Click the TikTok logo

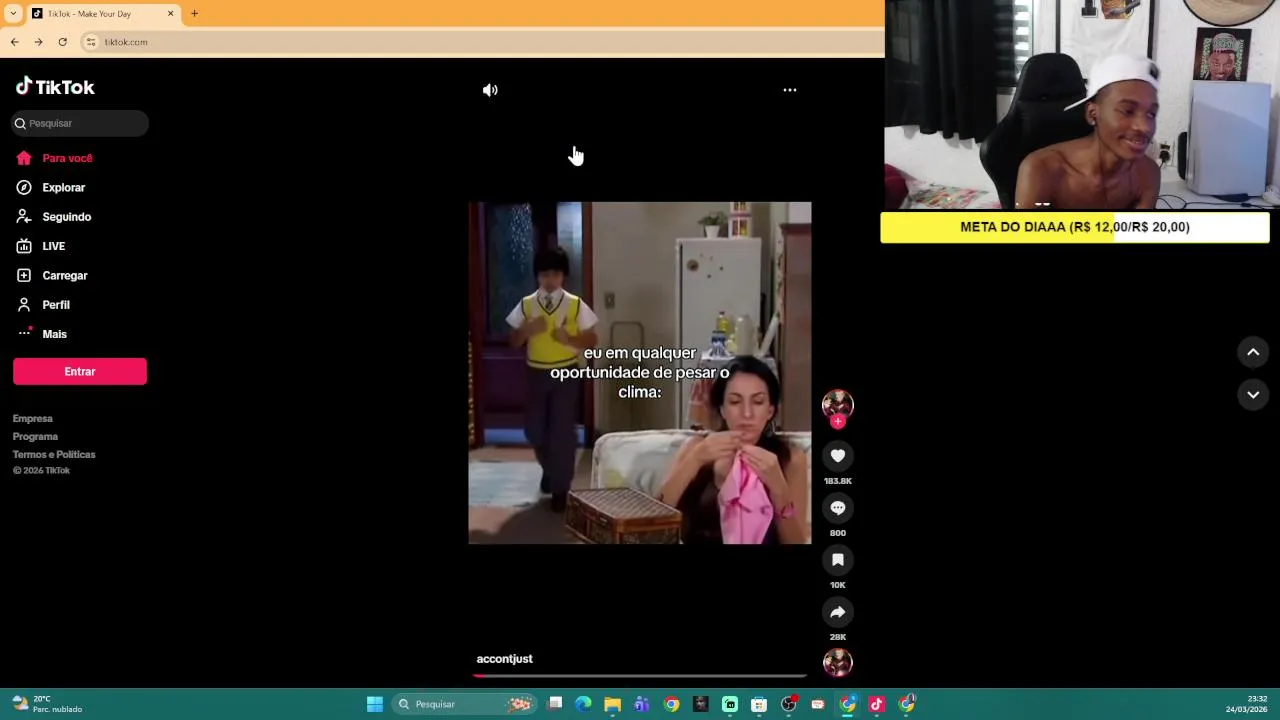pyautogui.click(x=55, y=87)
